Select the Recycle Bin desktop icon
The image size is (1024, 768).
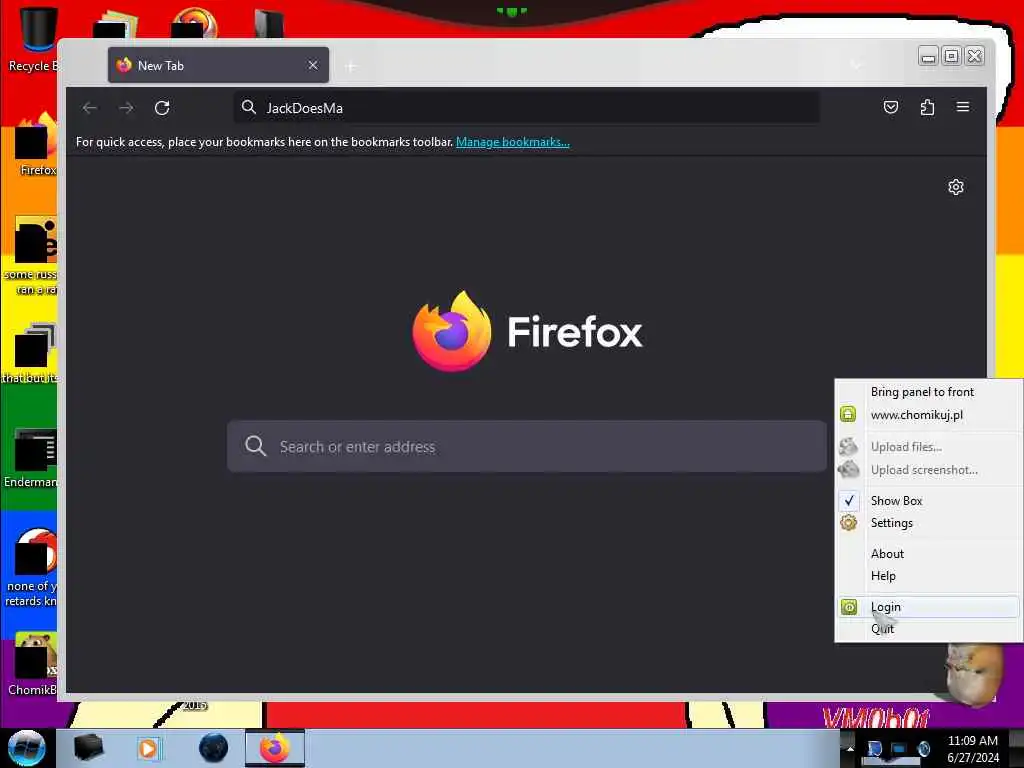pyautogui.click(x=33, y=39)
